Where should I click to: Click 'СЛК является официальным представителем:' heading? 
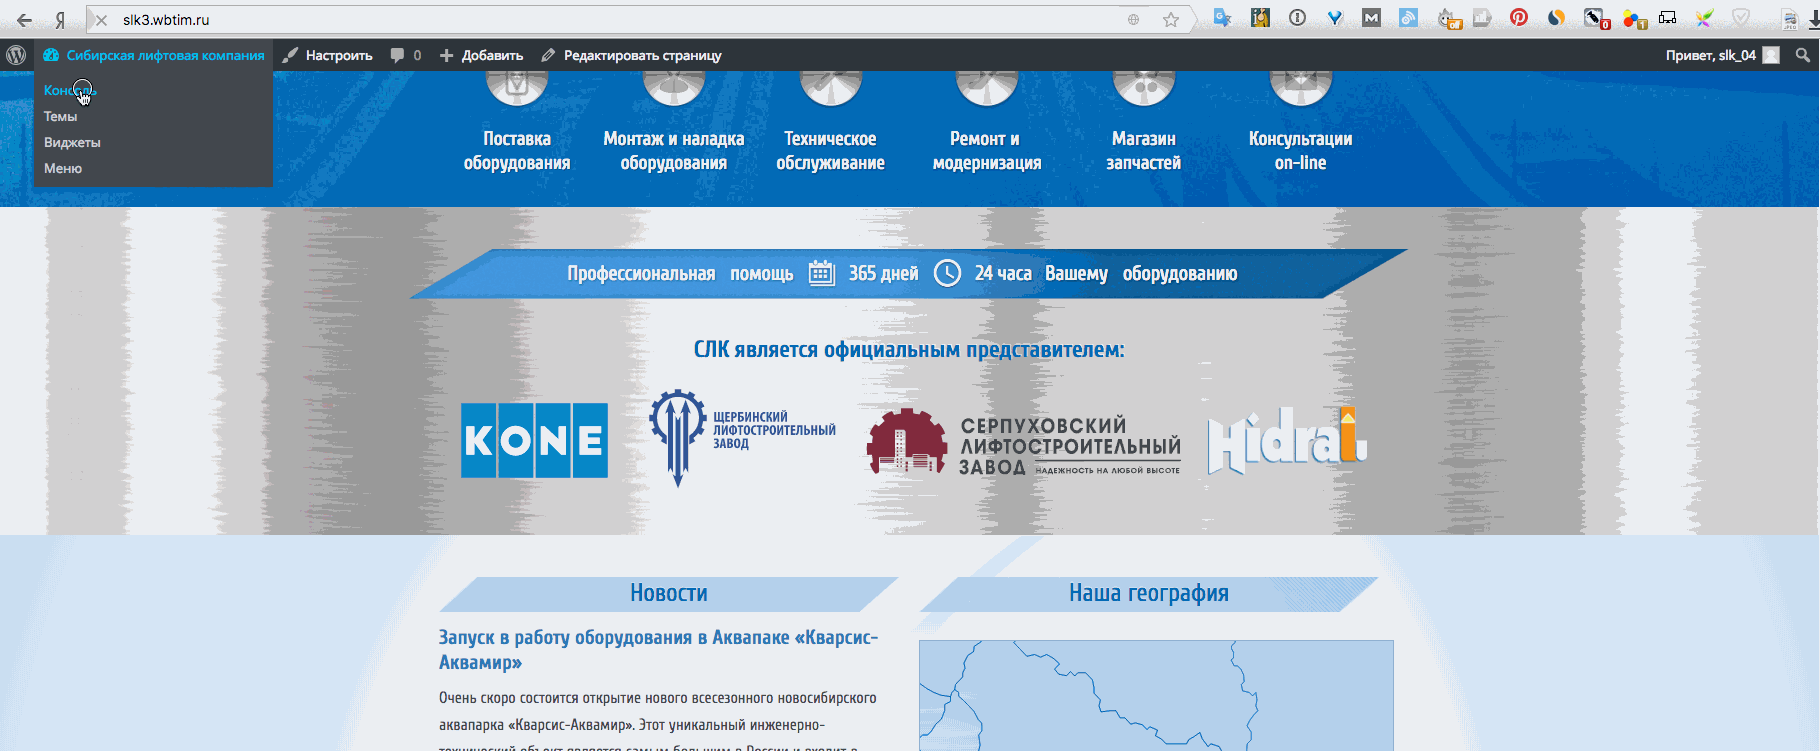(909, 350)
